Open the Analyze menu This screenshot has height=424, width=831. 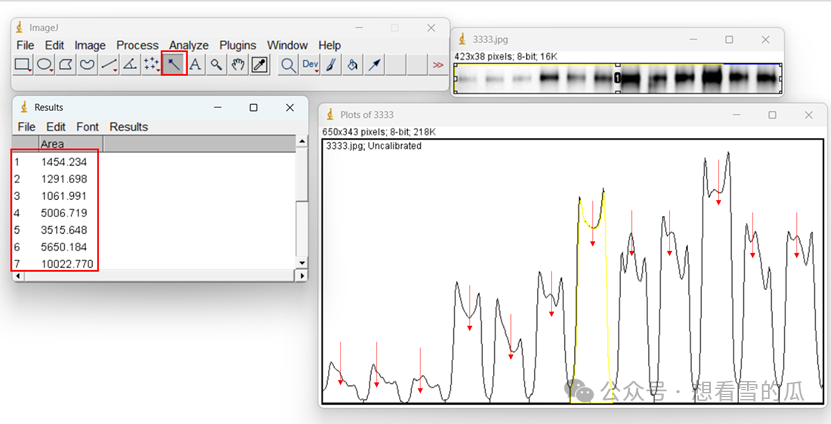(189, 45)
